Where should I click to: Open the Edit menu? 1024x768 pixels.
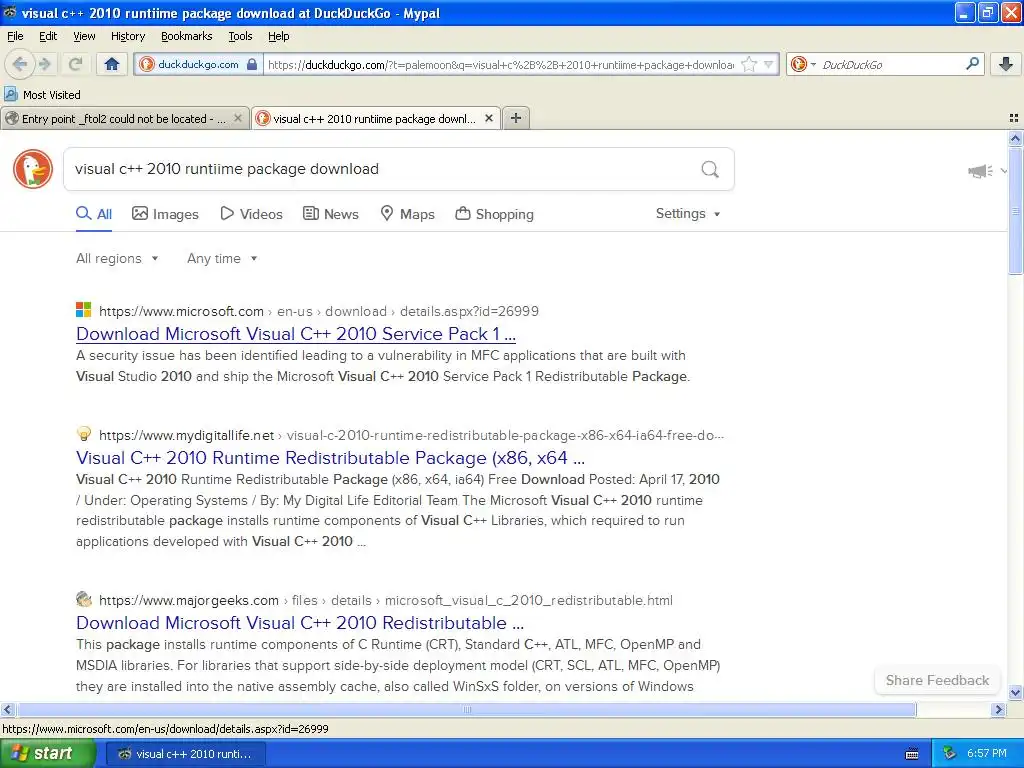(x=48, y=36)
